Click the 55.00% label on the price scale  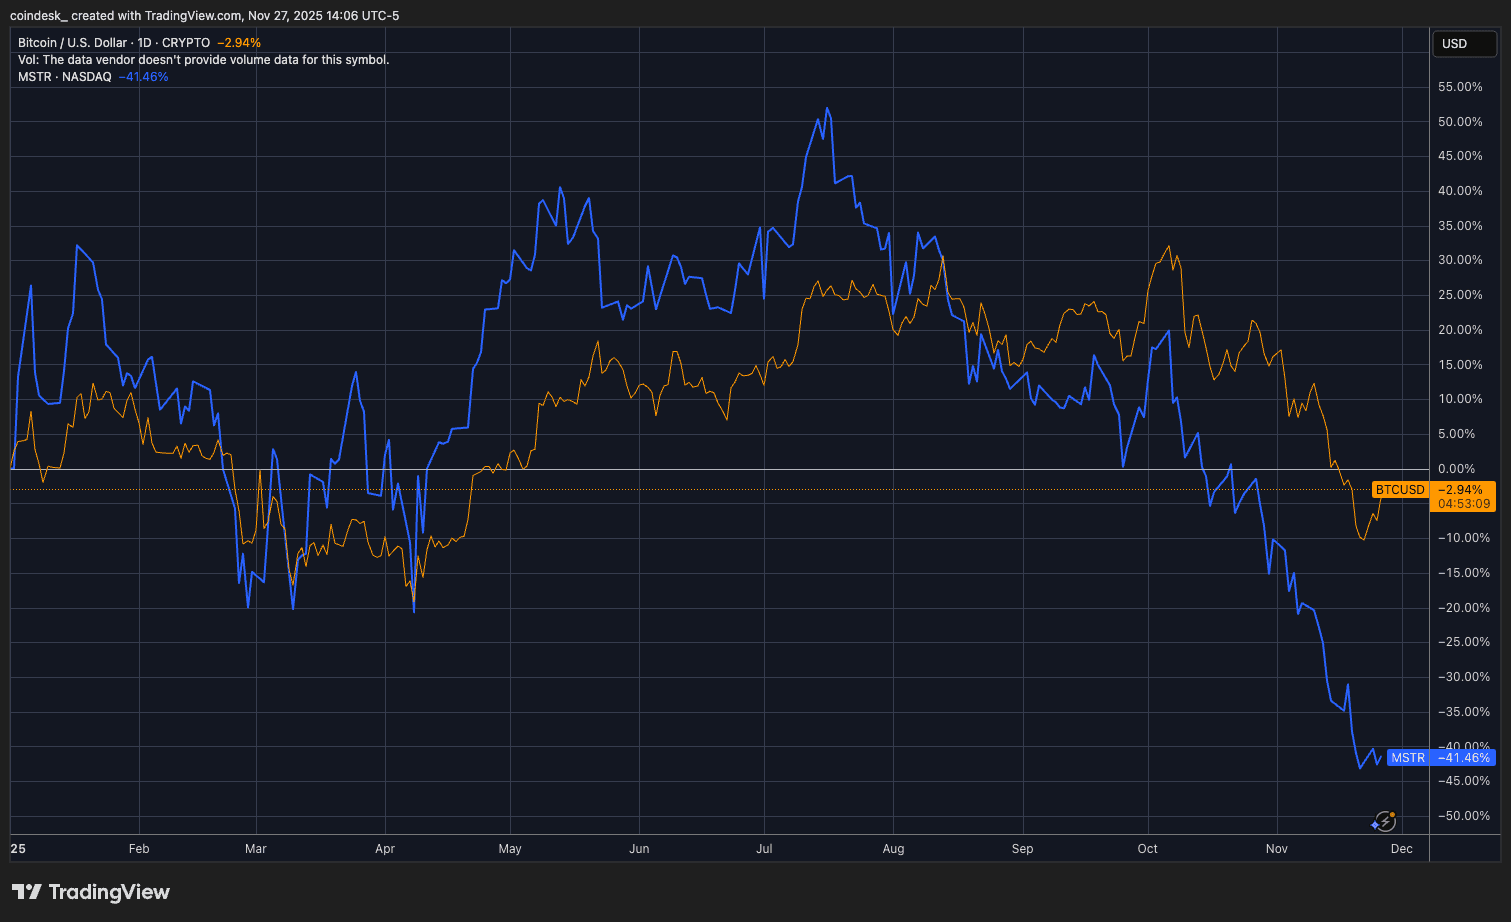(1460, 87)
